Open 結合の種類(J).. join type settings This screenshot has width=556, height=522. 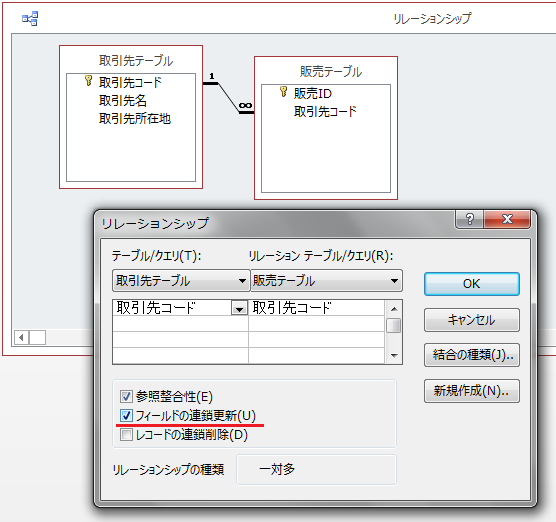pos(472,355)
